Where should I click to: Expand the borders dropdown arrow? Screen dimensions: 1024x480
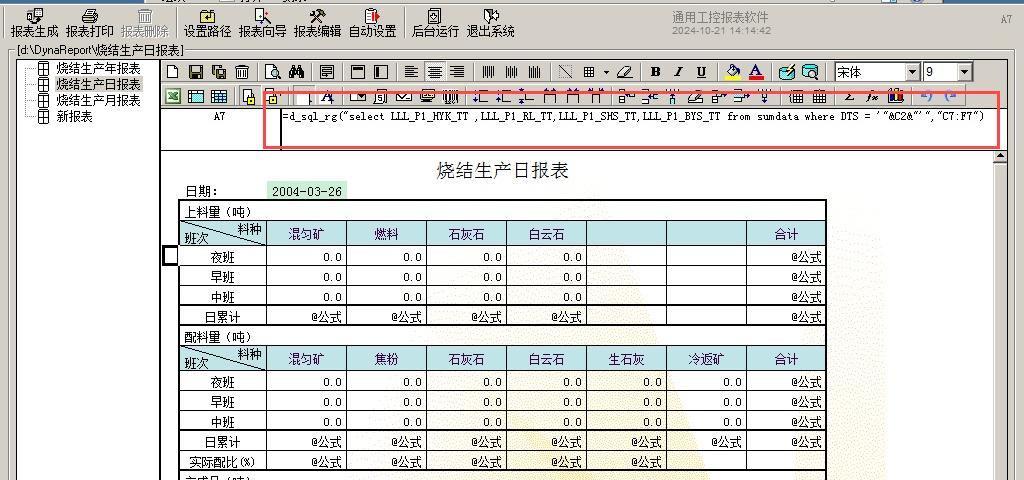606,72
